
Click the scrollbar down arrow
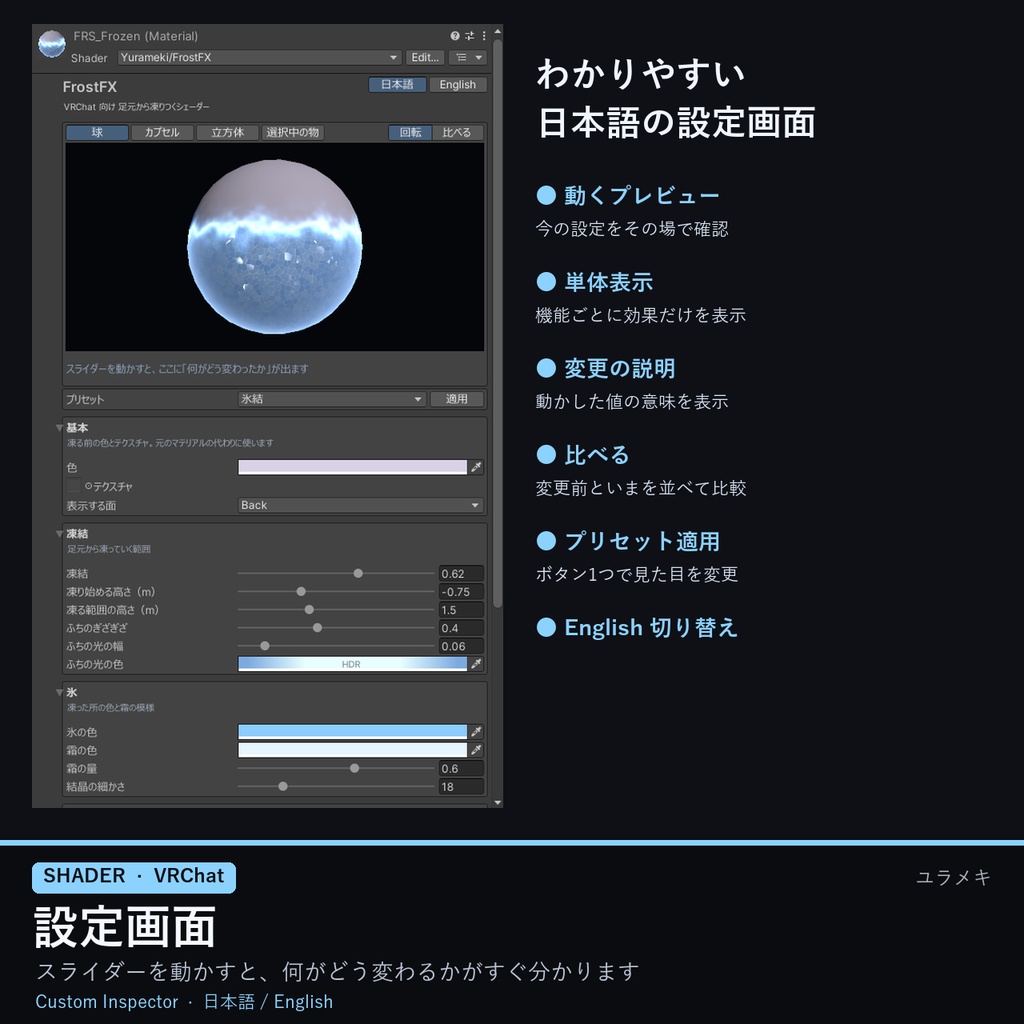498,803
